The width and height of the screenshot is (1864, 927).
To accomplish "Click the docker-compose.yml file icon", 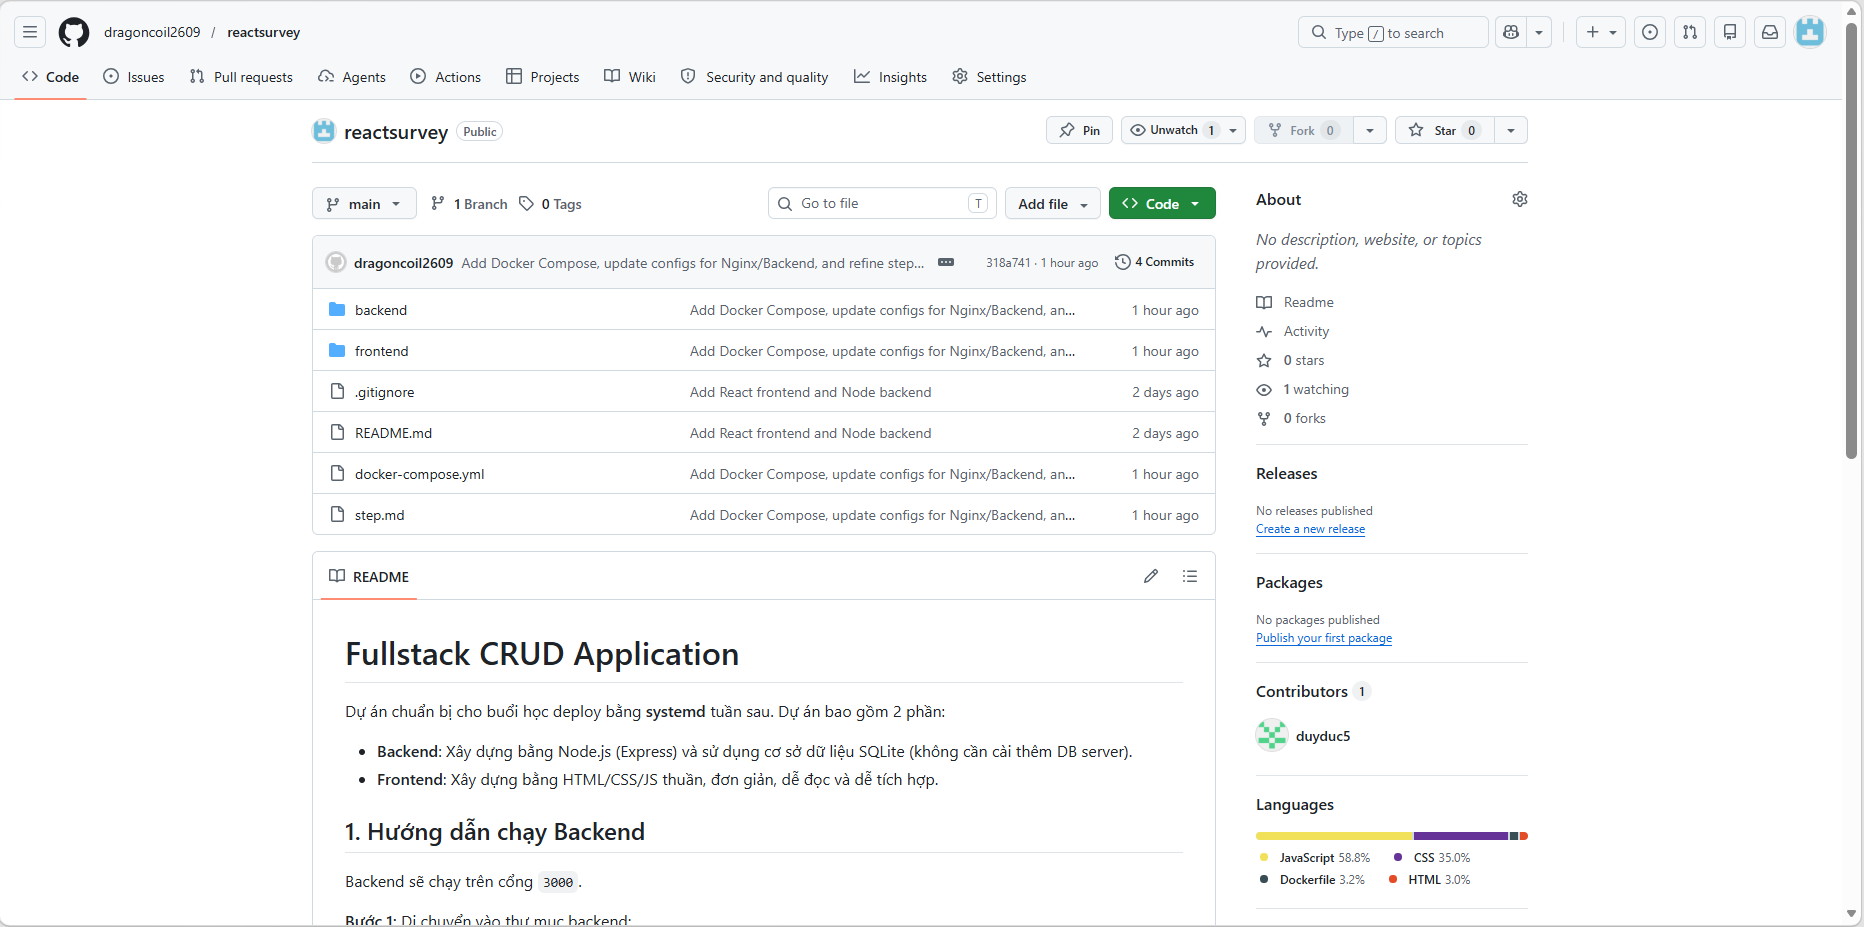I will tap(337, 474).
